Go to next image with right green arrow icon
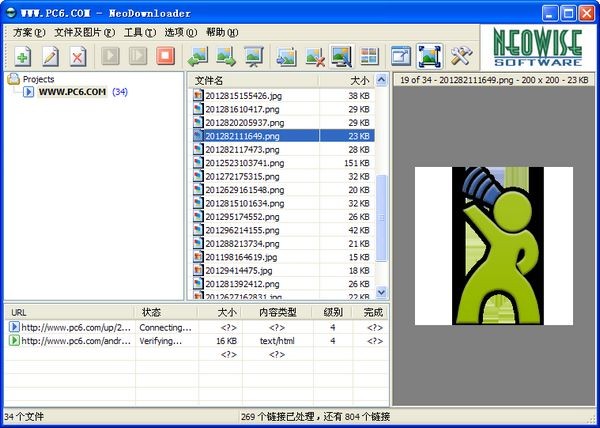This screenshot has height=428, width=600. coord(226,56)
